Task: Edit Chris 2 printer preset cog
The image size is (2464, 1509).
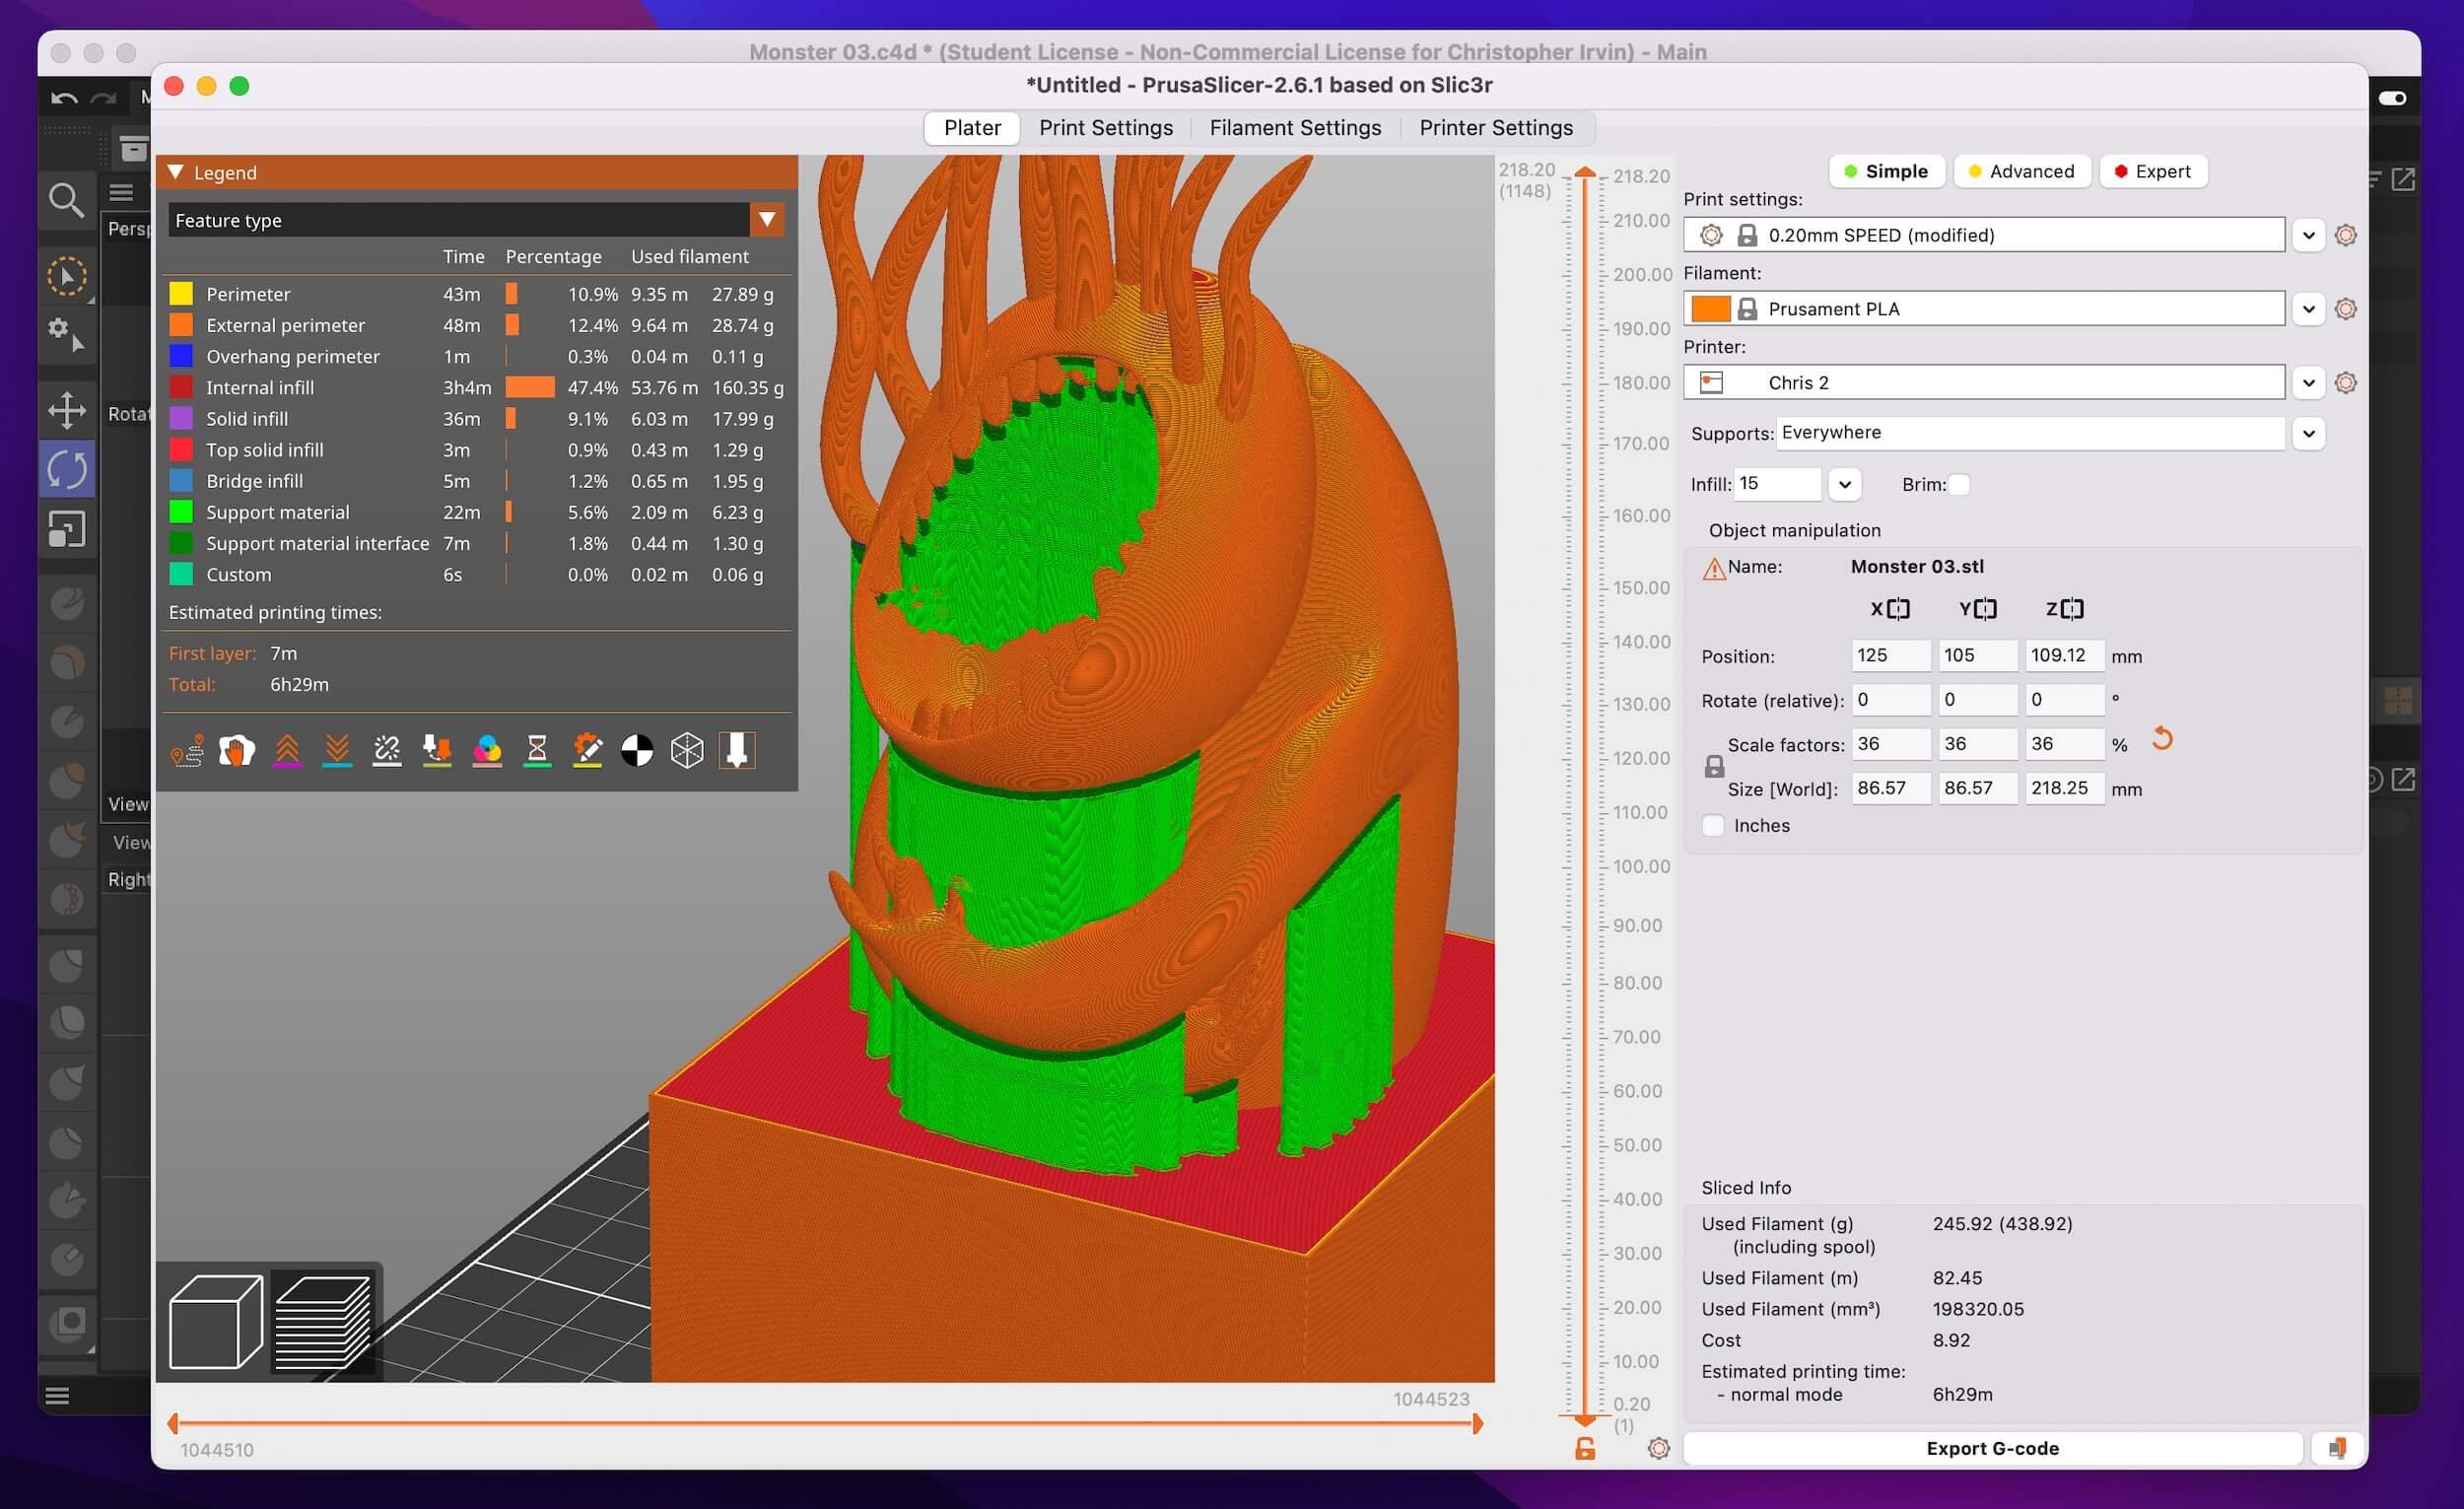Action: [2346, 383]
